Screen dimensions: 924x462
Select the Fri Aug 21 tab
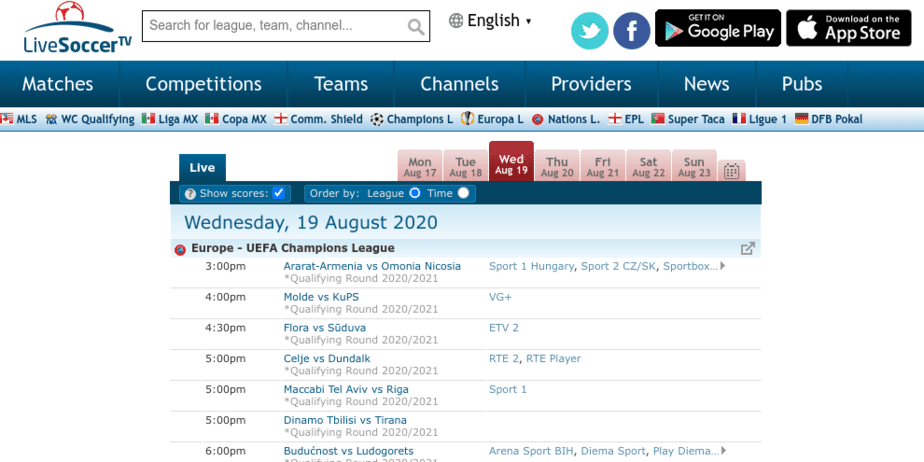pyautogui.click(x=603, y=166)
